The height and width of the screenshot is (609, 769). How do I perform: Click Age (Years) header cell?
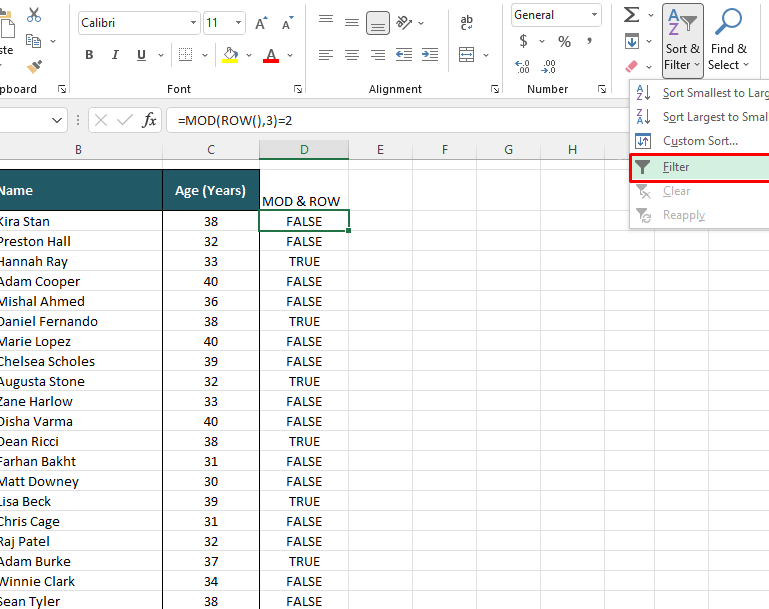tap(211, 190)
